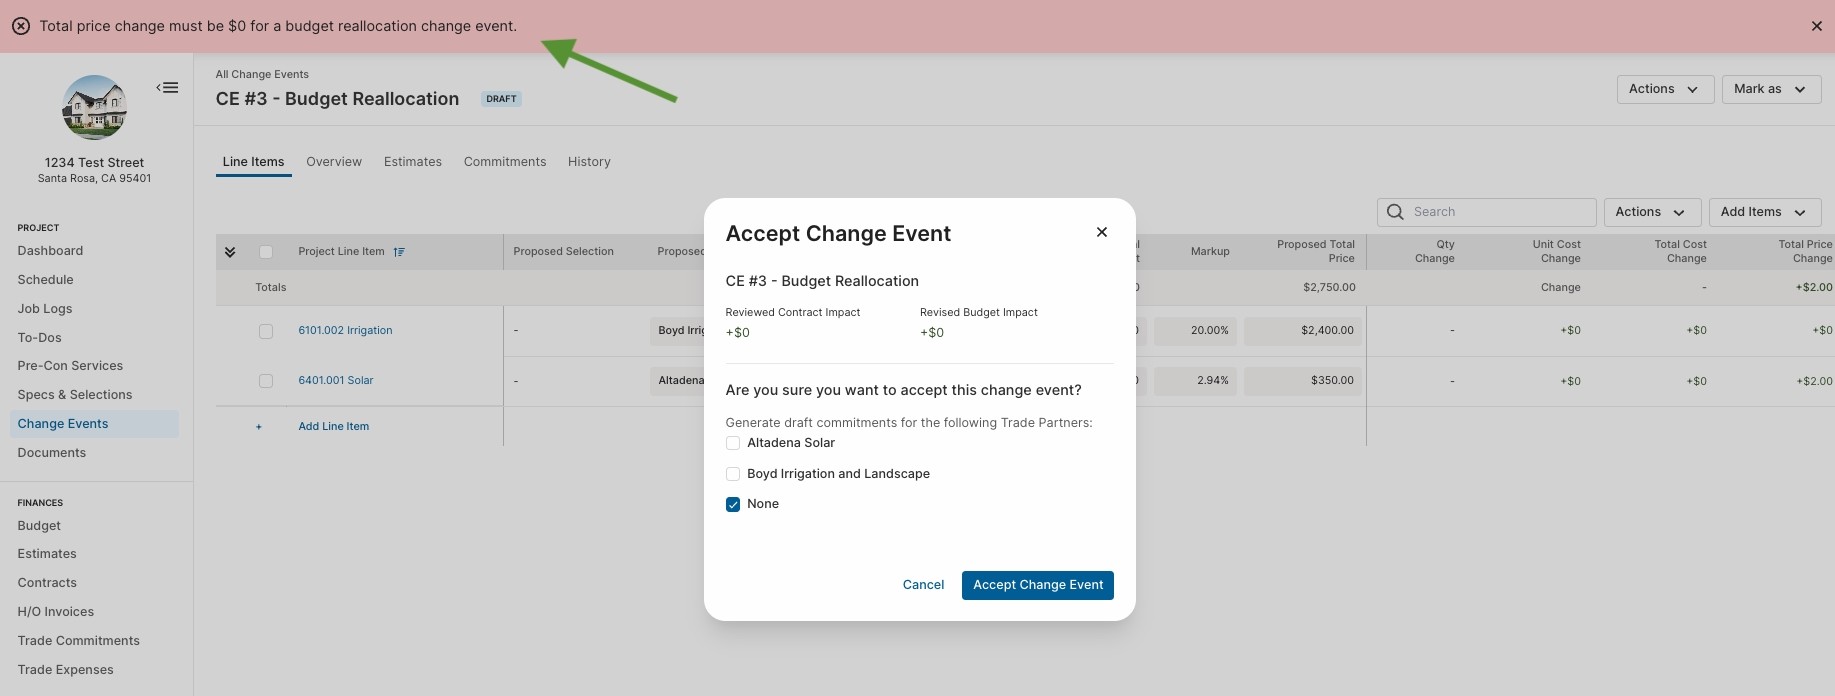Select the 6101.002 Irrigation row checkbox

tap(266, 331)
